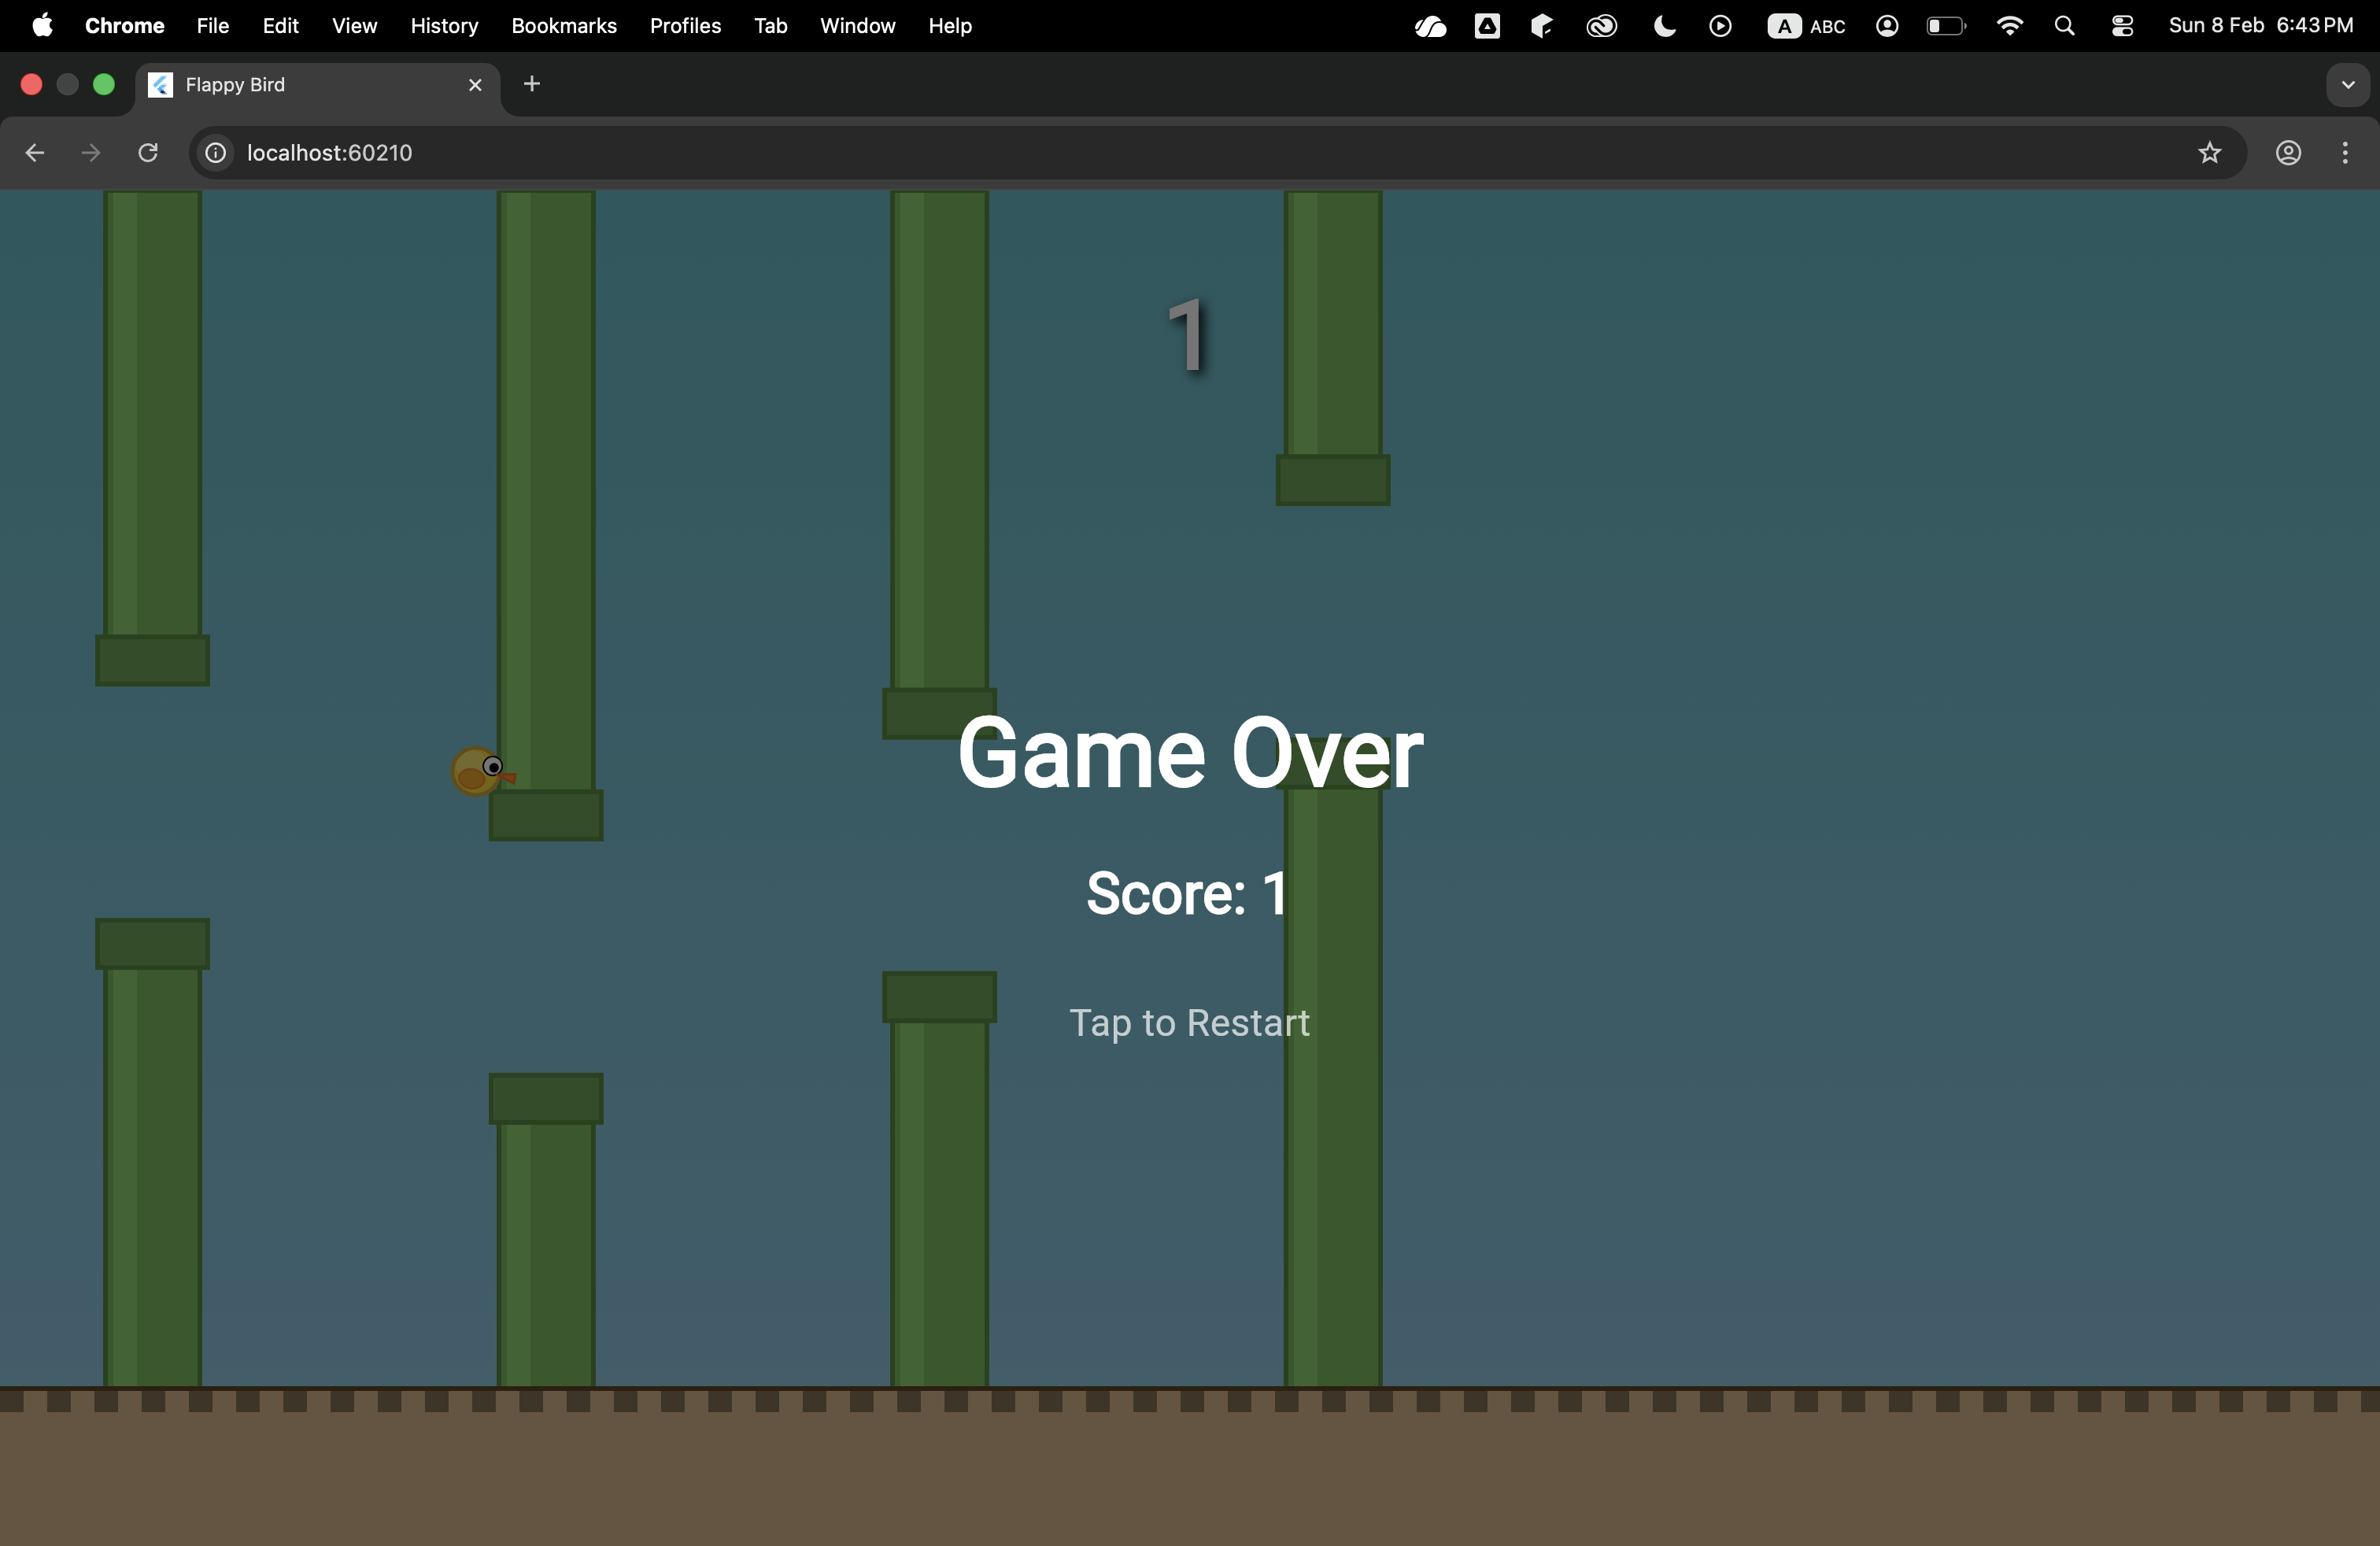The image size is (2380, 1546).
Task: Open Control Center in menu bar
Action: (x=2122, y=26)
